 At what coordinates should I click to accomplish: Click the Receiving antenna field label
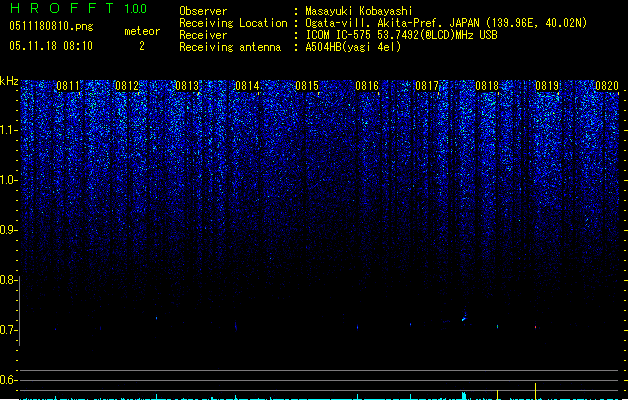pyautogui.click(x=230, y=47)
